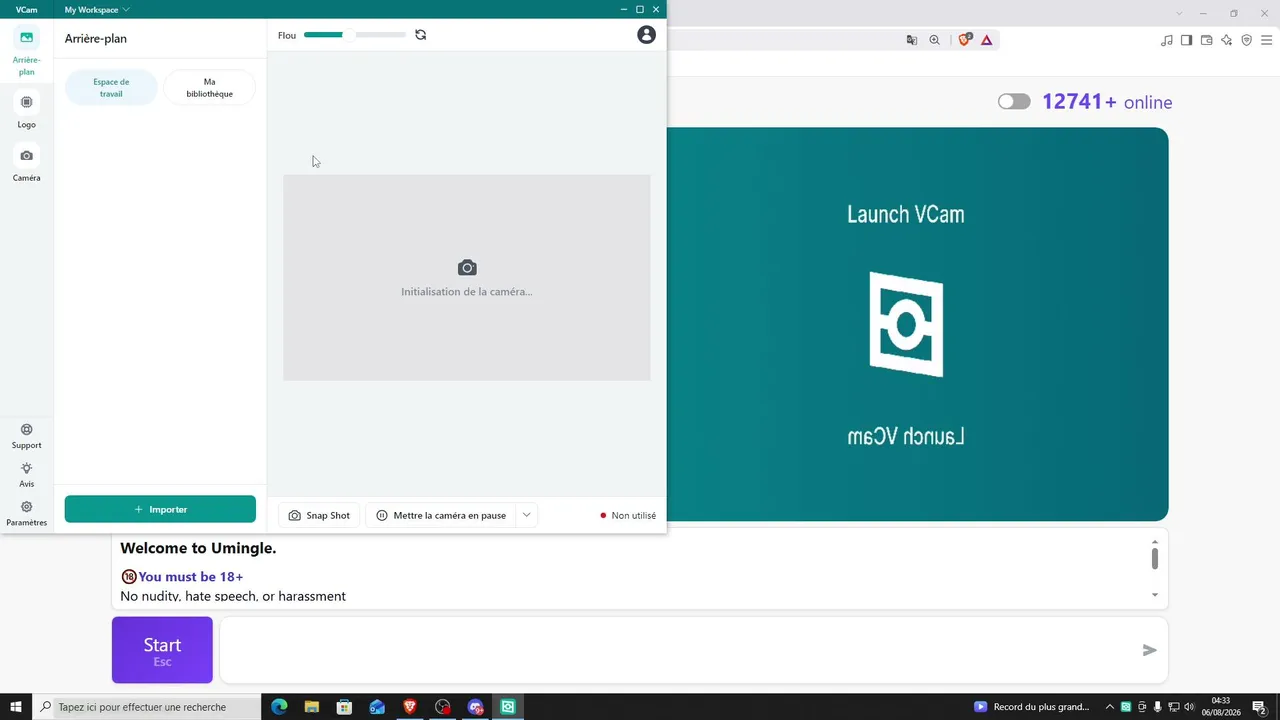
Task: Open Microsoft Store from taskbar
Action: (x=344, y=707)
